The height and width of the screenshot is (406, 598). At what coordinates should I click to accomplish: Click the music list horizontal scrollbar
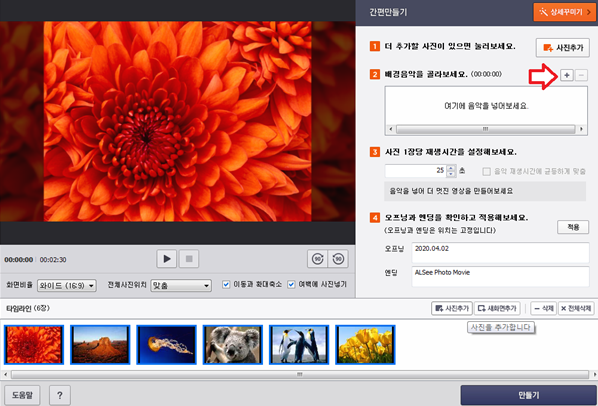coord(485,129)
